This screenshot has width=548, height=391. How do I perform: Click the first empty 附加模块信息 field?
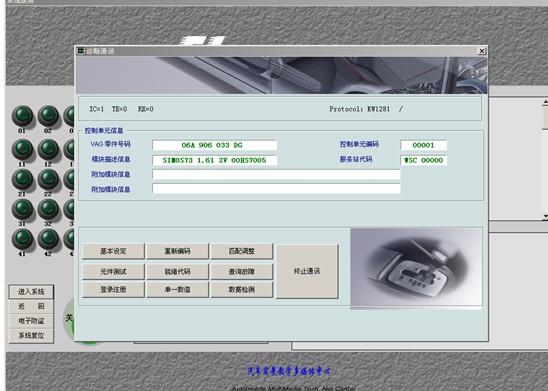click(276, 174)
